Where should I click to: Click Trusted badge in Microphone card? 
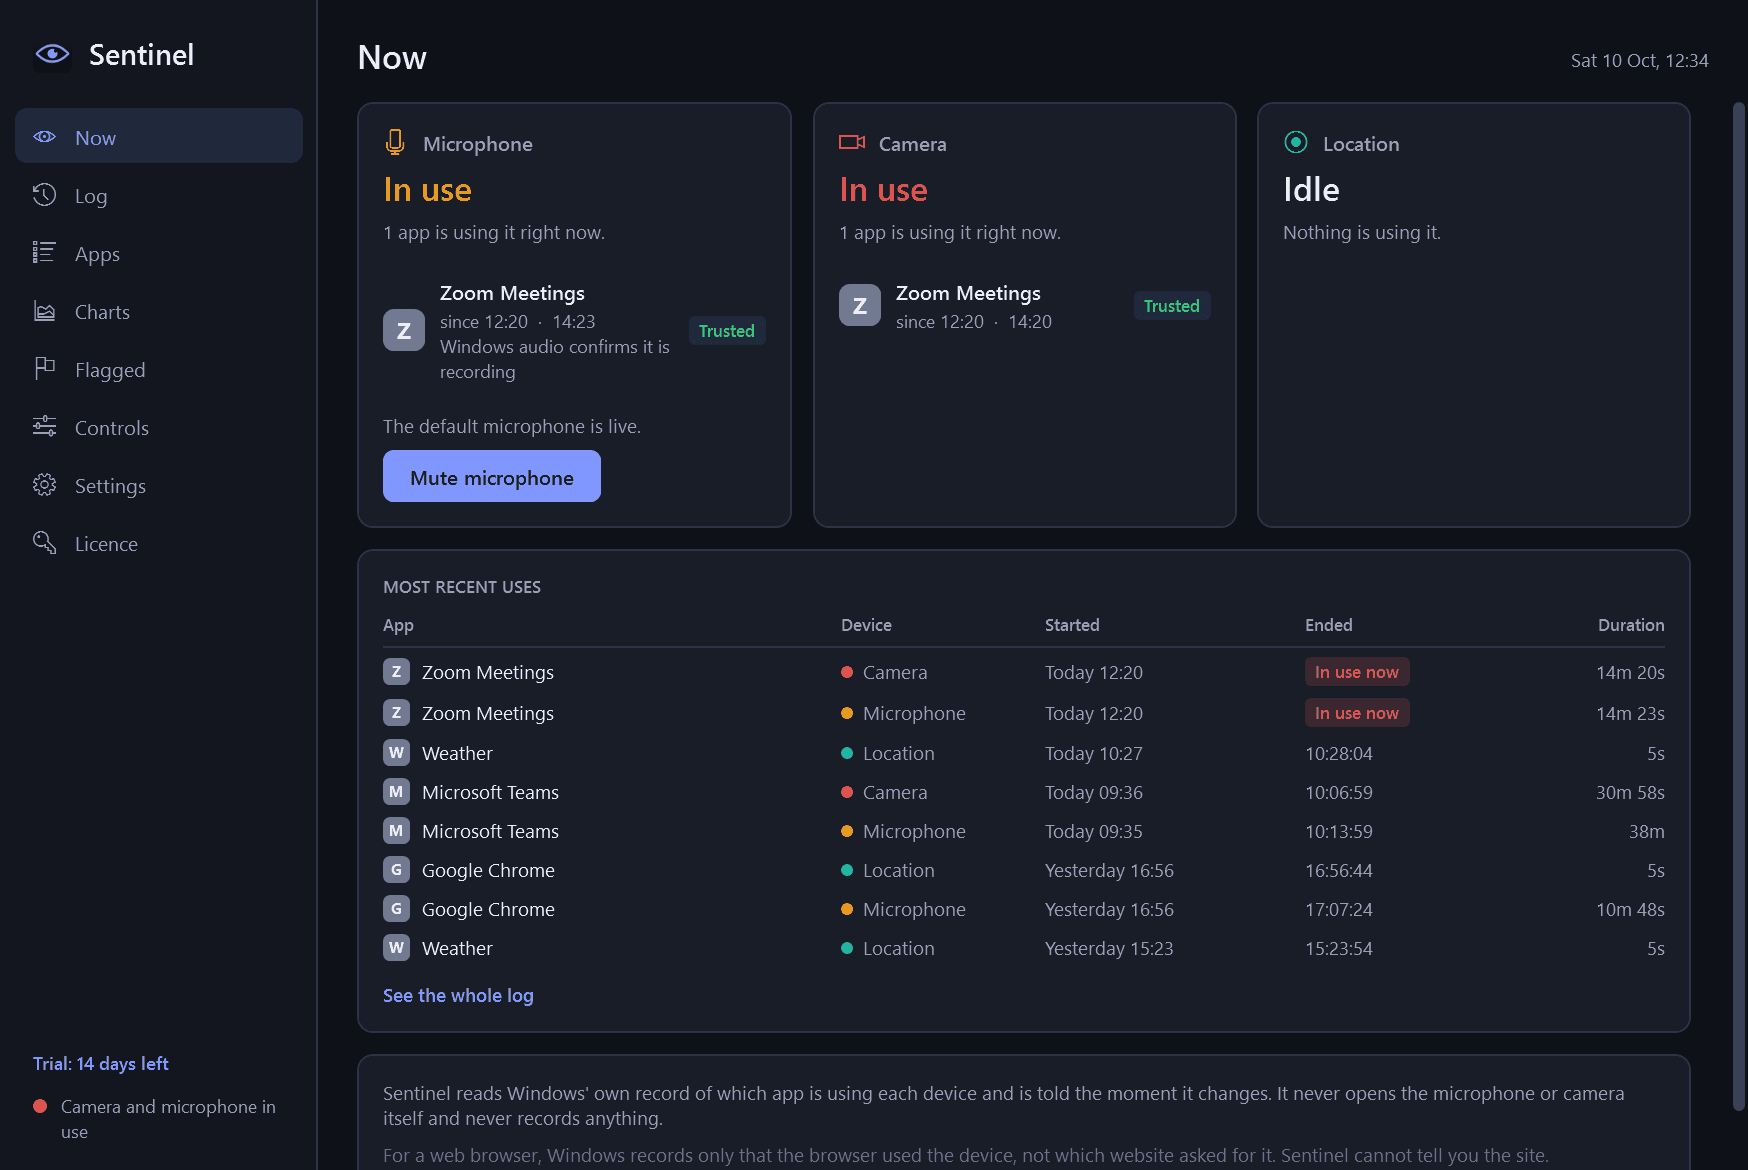pos(727,331)
